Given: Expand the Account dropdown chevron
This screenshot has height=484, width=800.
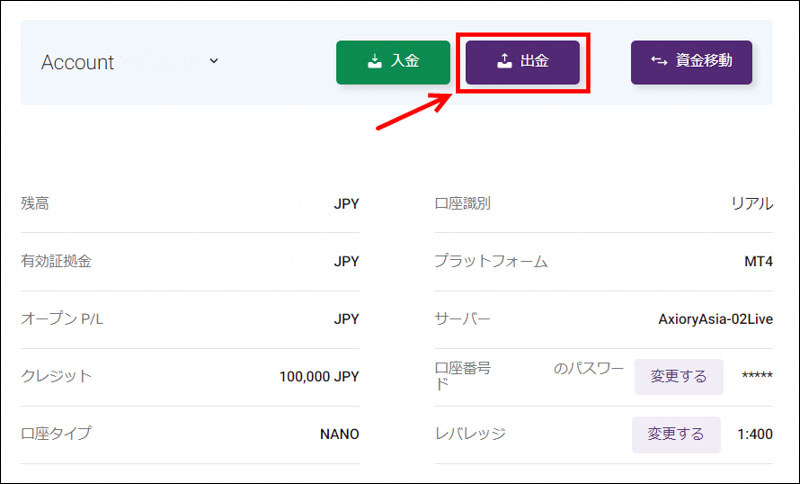Looking at the screenshot, I should tap(214, 61).
